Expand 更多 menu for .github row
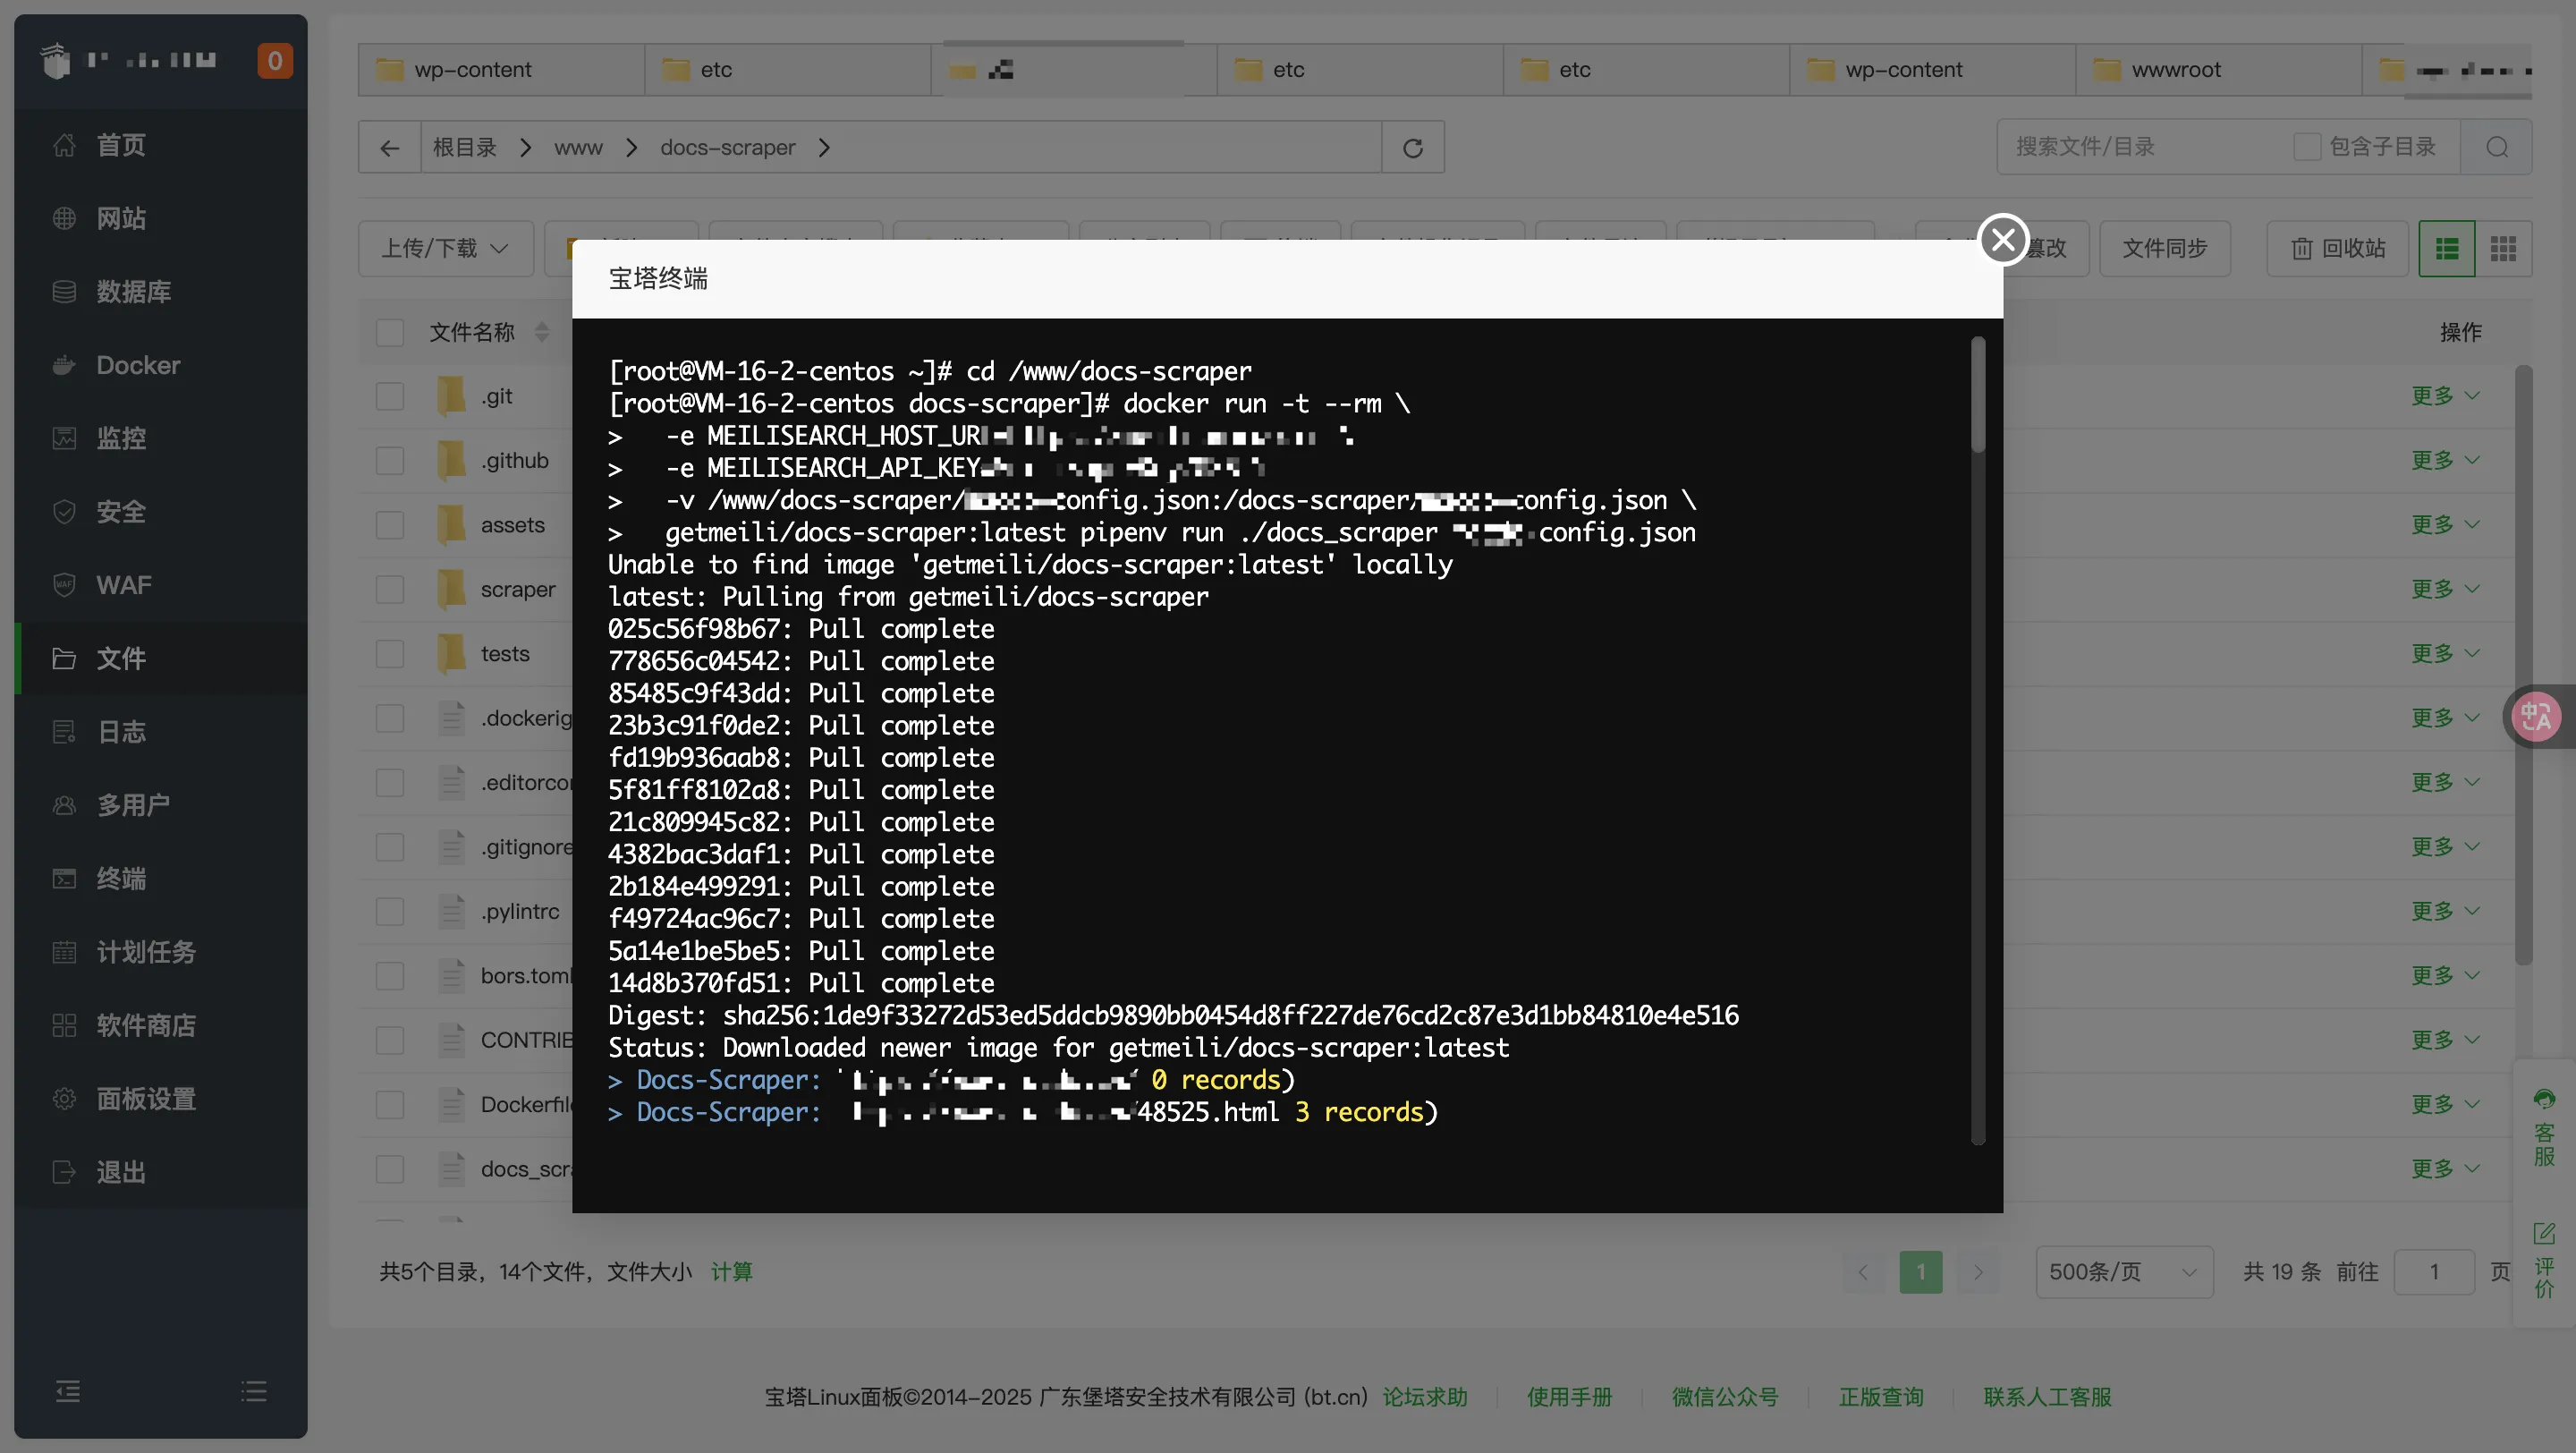The height and width of the screenshot is (1453, 2576). (2444, 461)
